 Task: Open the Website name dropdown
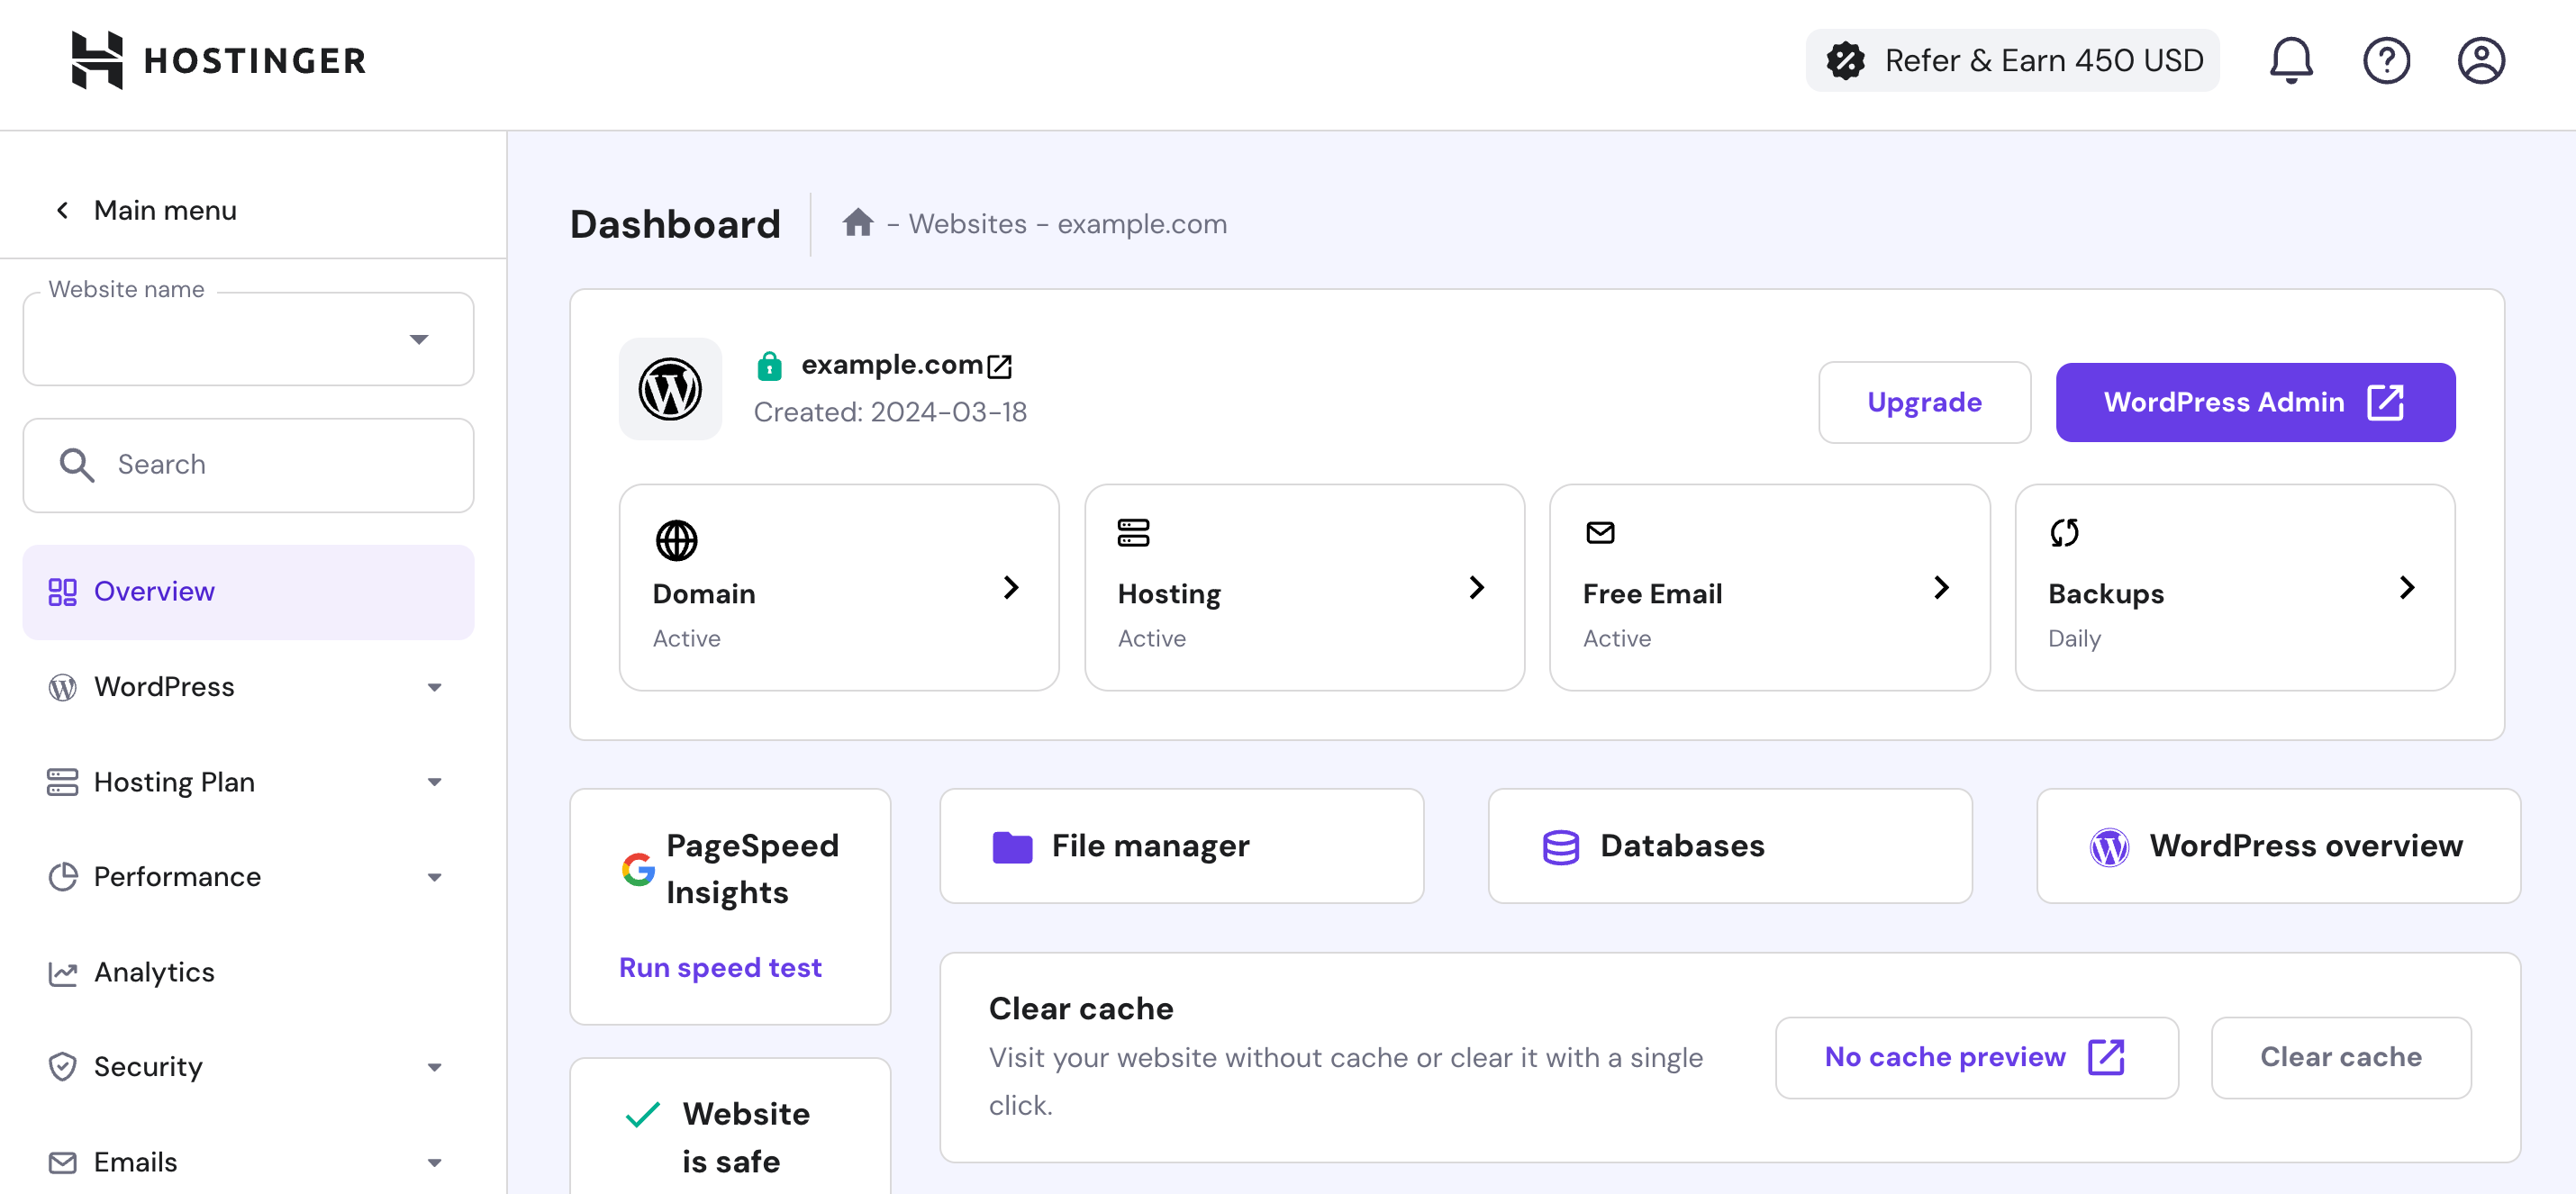(x=420, y=339)
